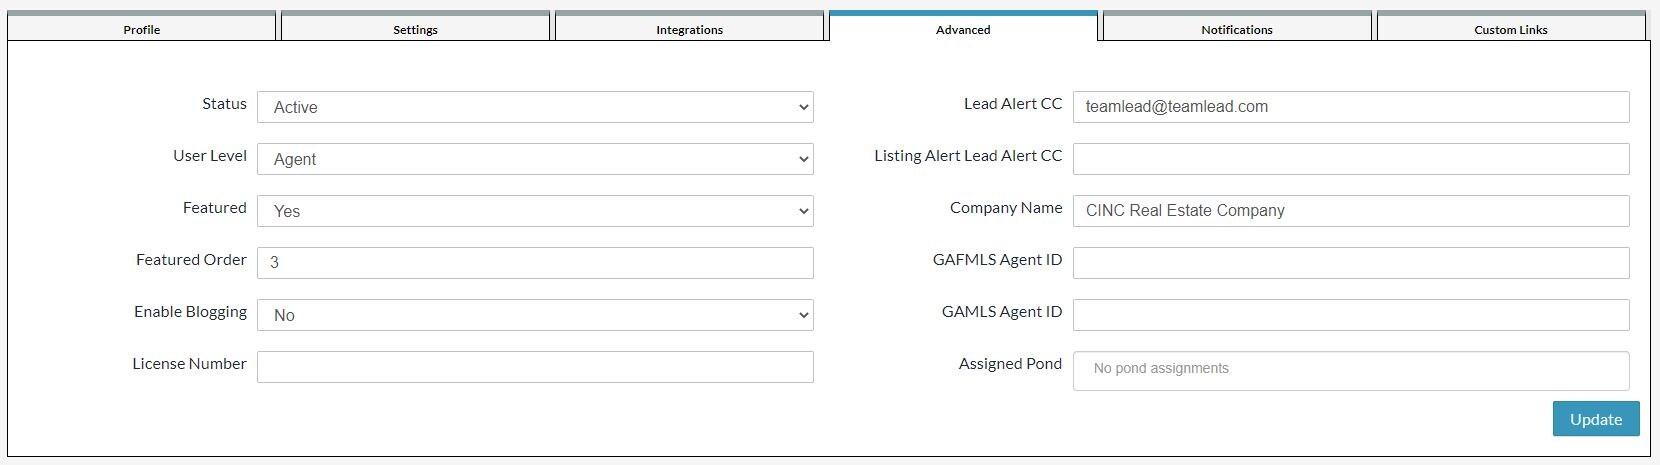This screenshot has height=465, width=1660.
Task: Open the Notifications tab
Action: (x=1237, y=27)
